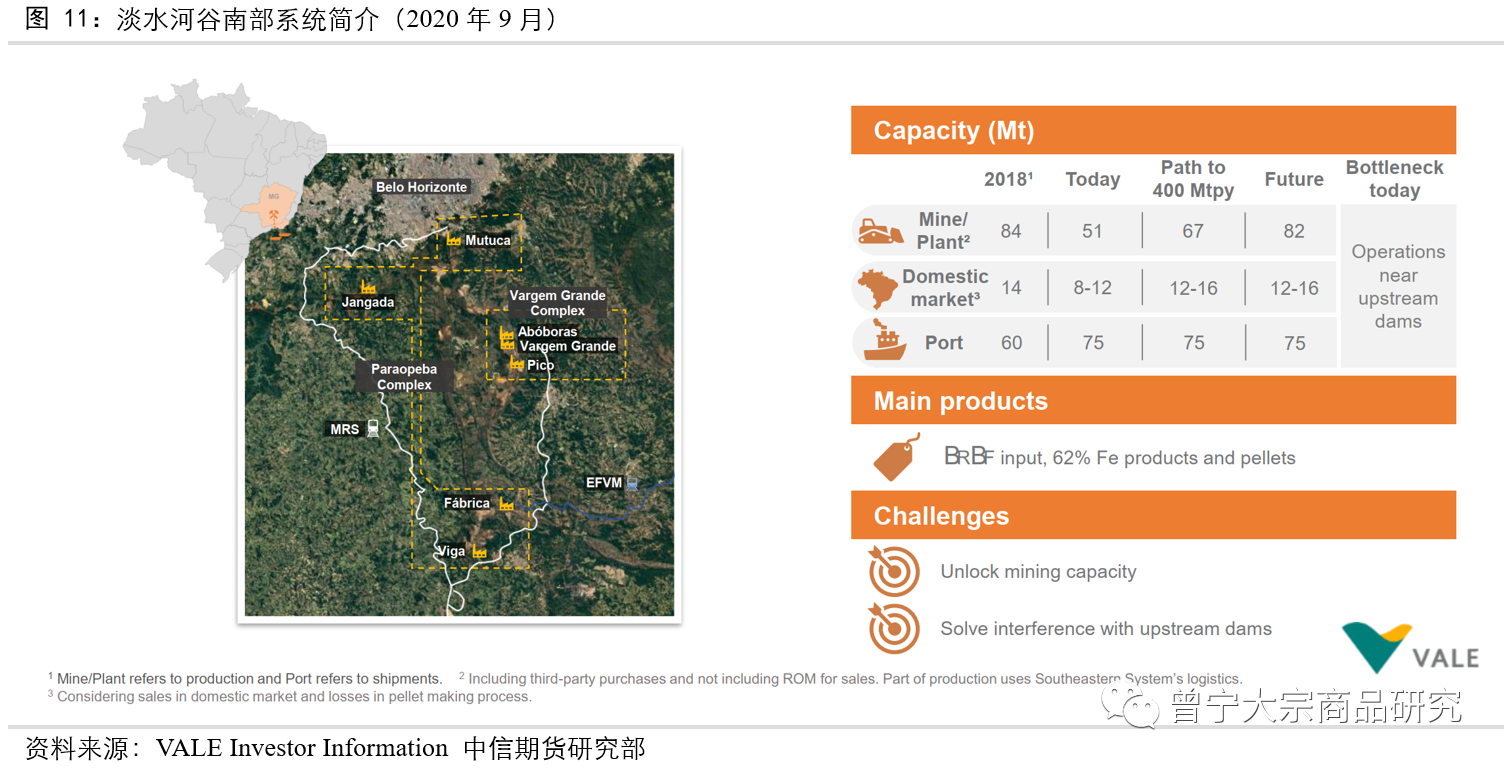Click Mine/Plant Today value 51
1512x773 pixels.
pyautogui.click(x=1092, y=231)
